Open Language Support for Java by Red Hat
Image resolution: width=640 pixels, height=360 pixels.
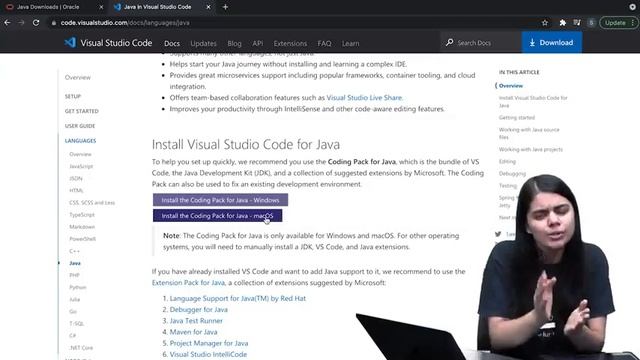238,298
